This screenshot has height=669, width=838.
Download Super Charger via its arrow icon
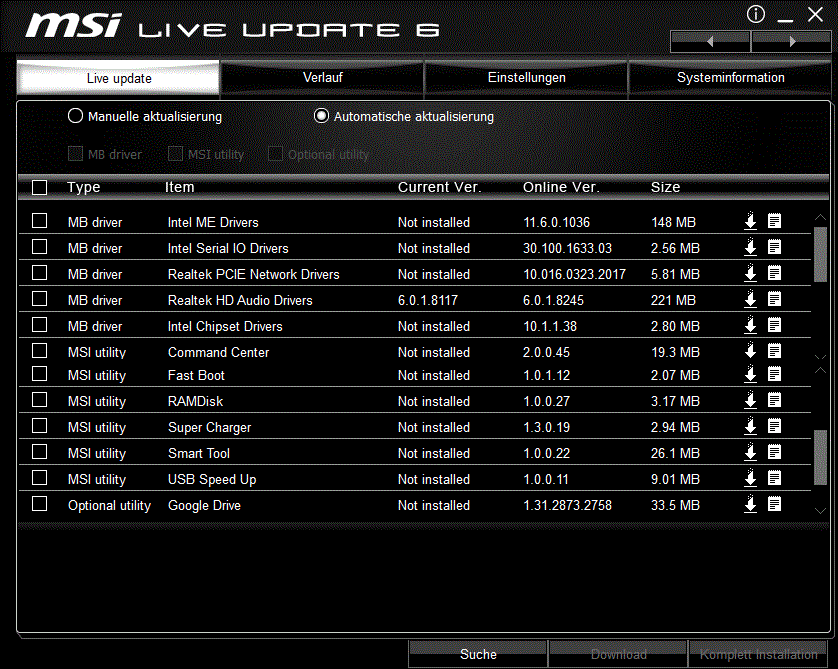(x=750, y=426)
